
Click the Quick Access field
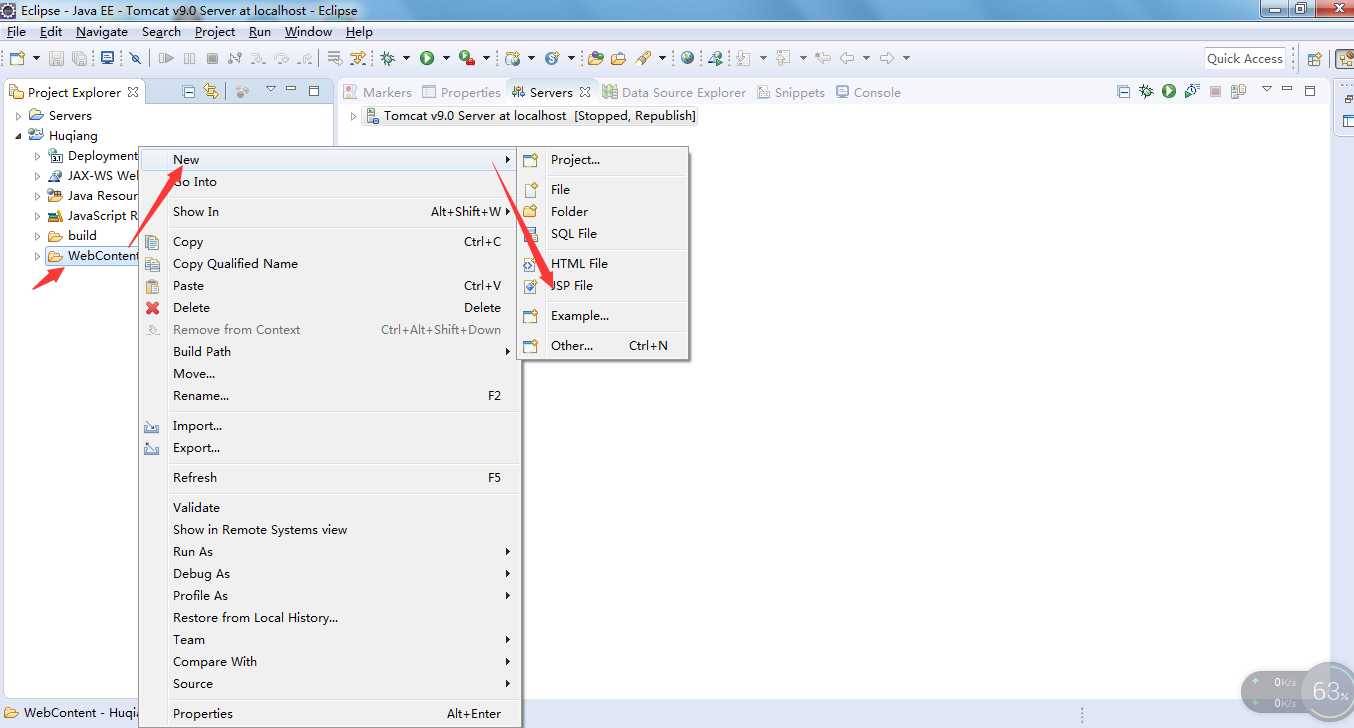[1245, 58]
